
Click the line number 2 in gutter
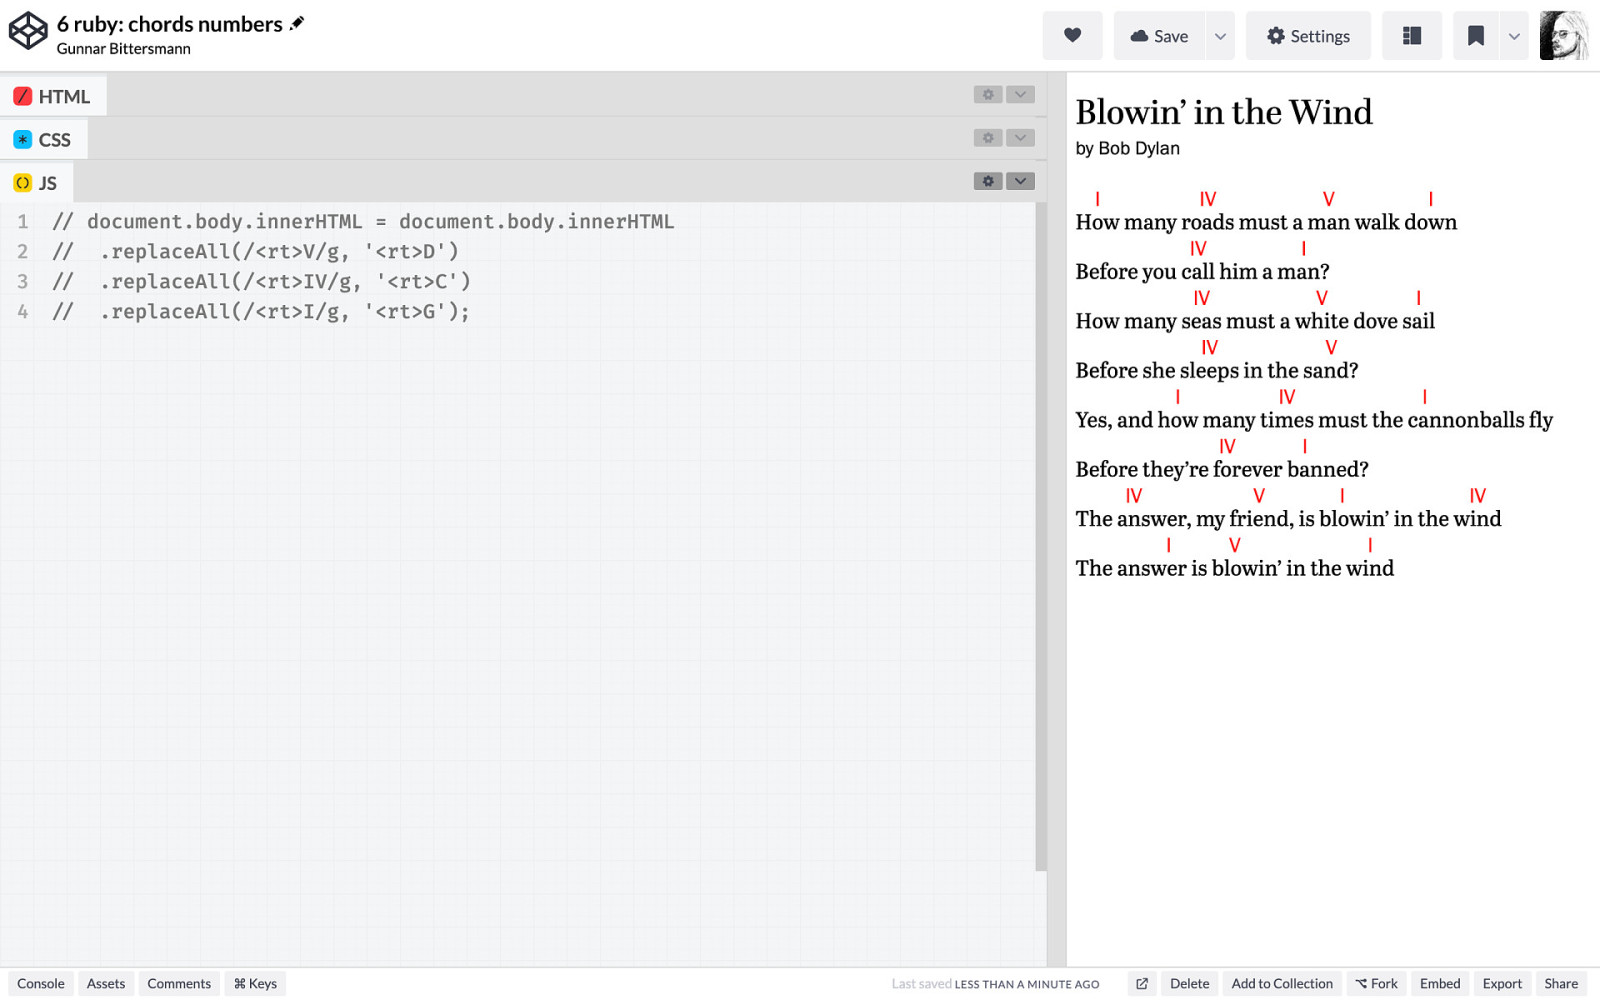(x=22, y=251)
